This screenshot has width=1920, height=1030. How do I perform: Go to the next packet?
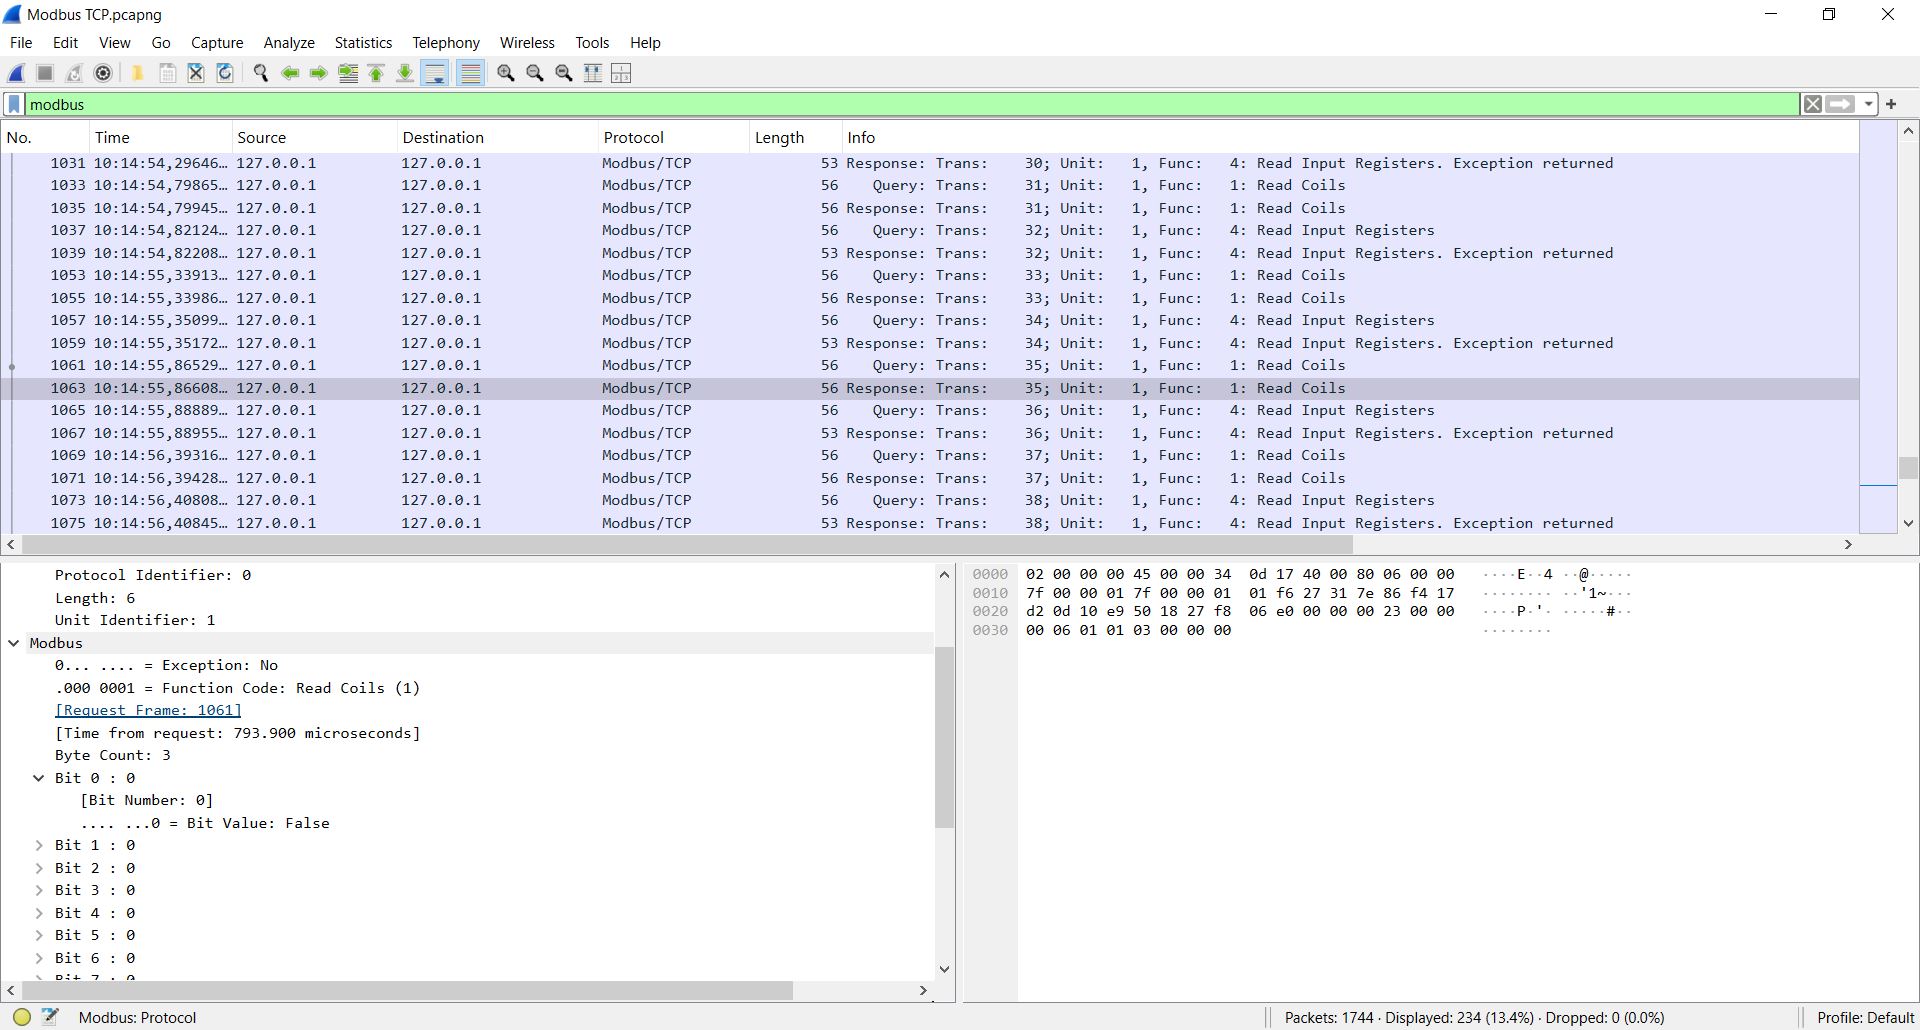tap(318, 72)
